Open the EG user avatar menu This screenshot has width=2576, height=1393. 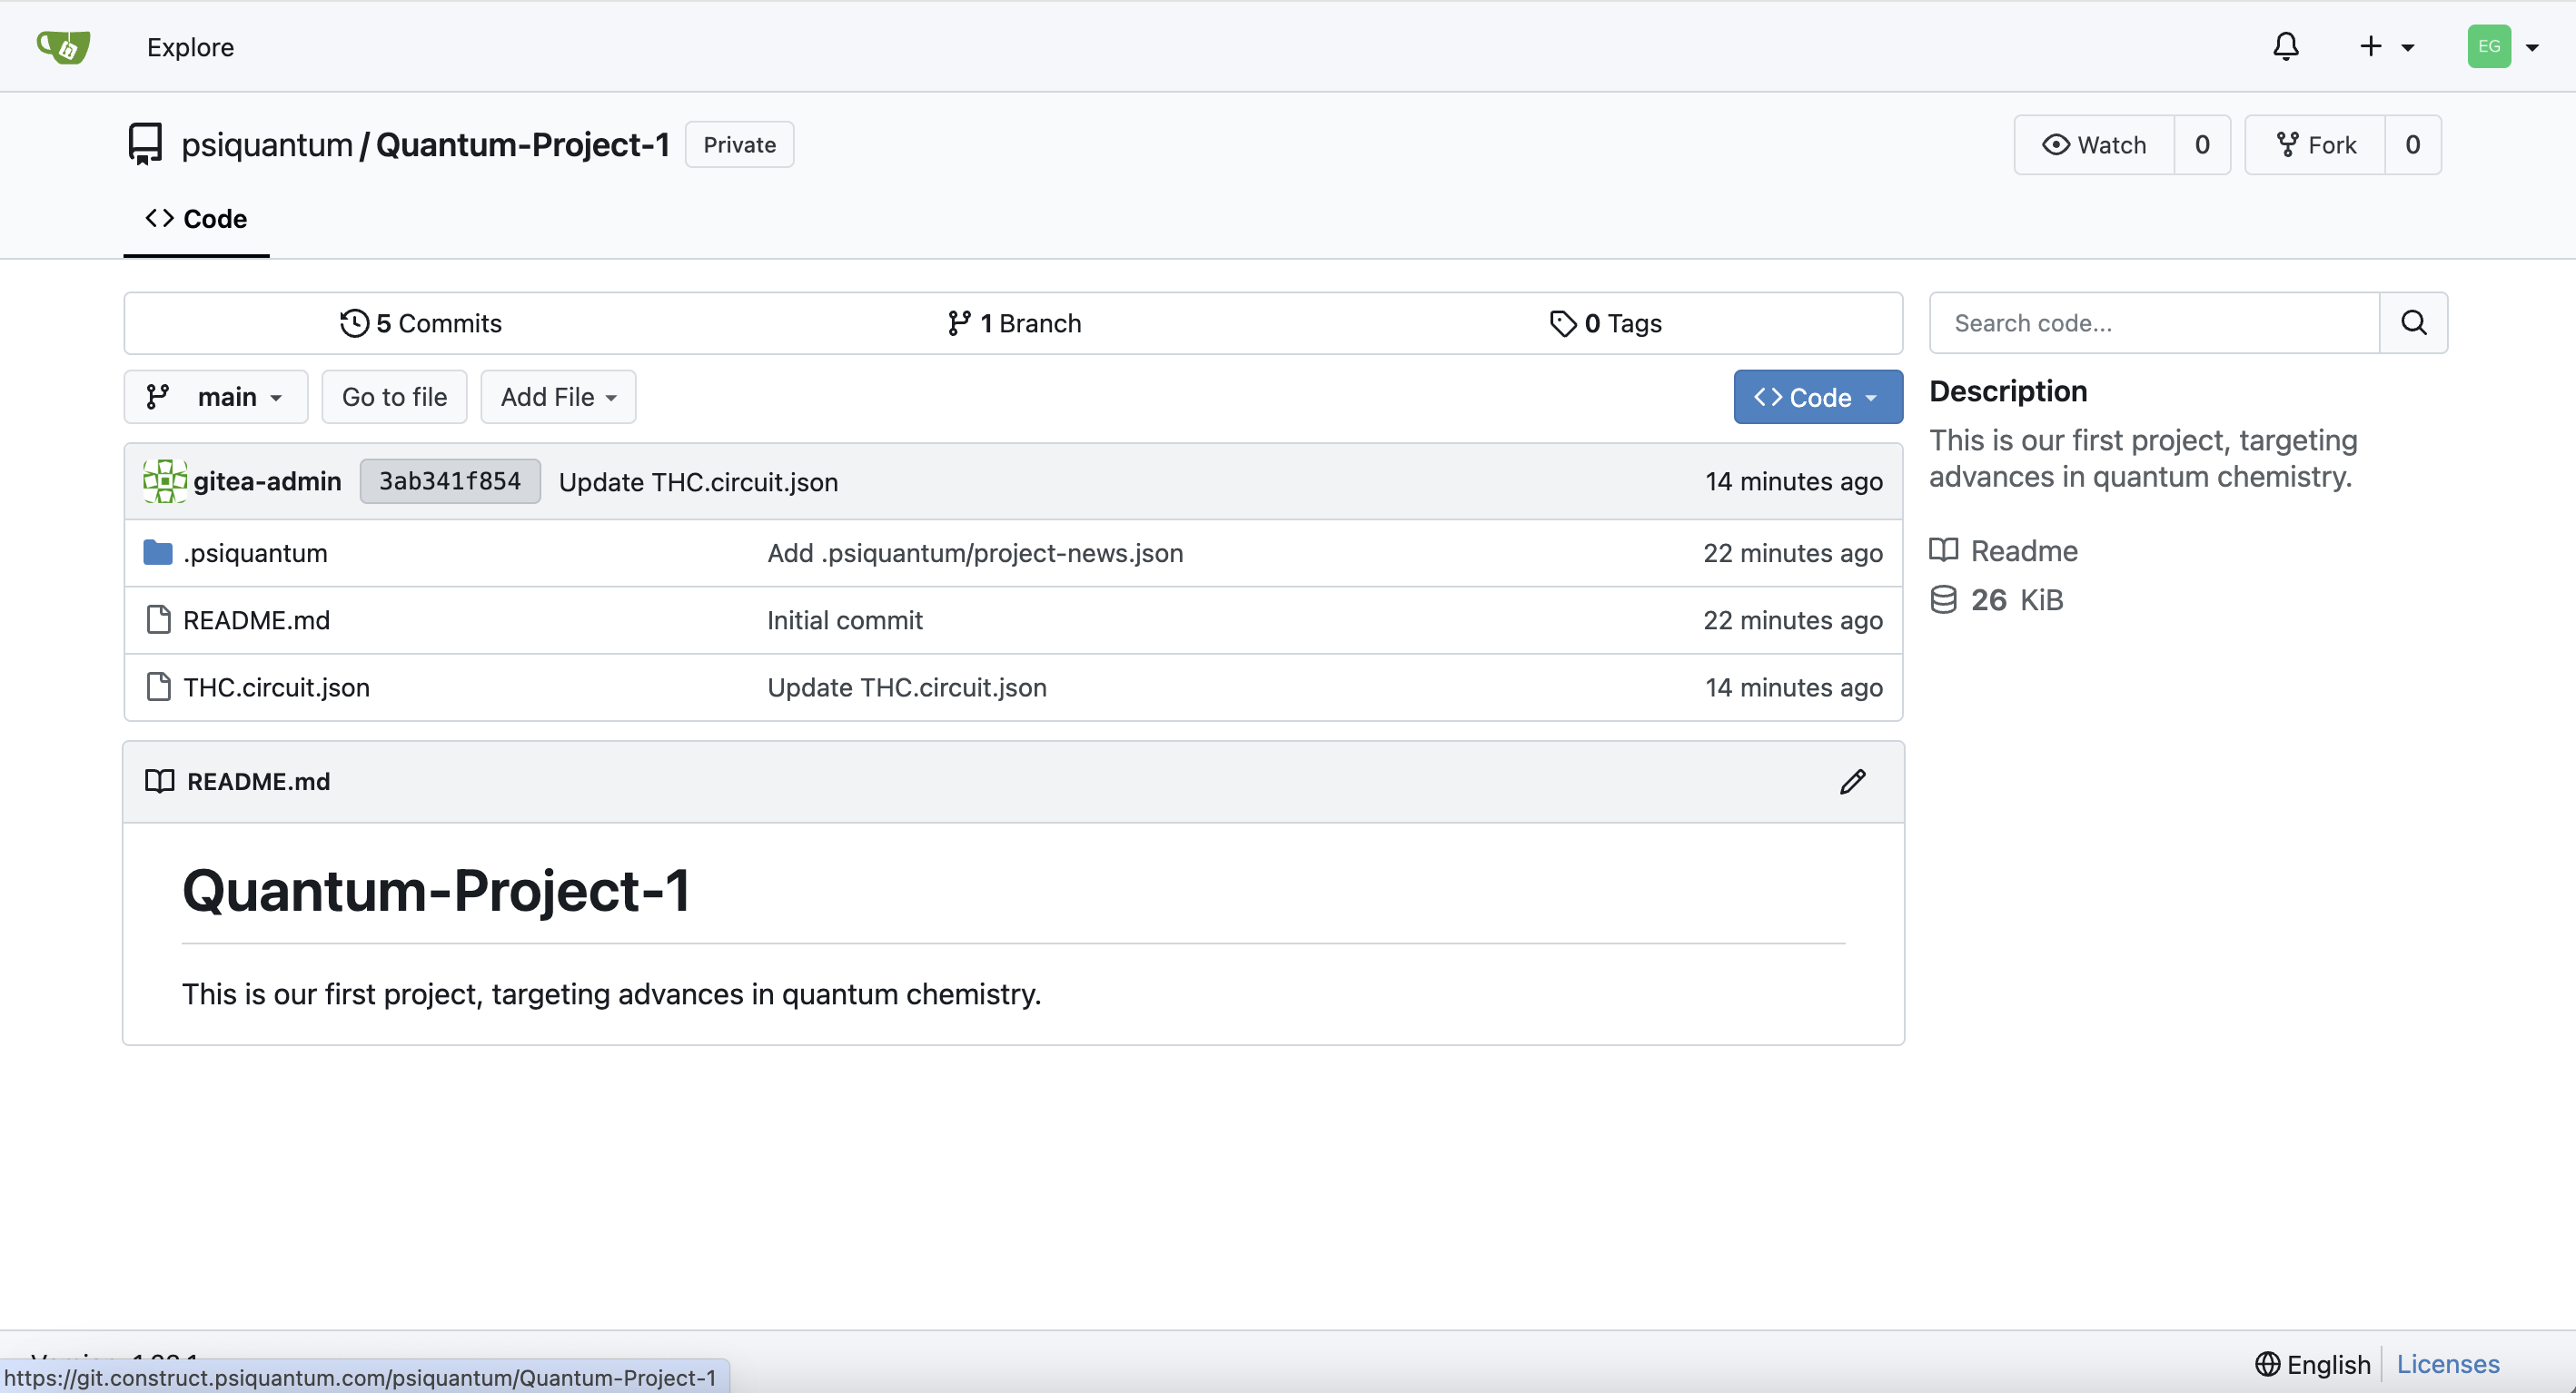pyautogui.click(x=2502, y=46)
